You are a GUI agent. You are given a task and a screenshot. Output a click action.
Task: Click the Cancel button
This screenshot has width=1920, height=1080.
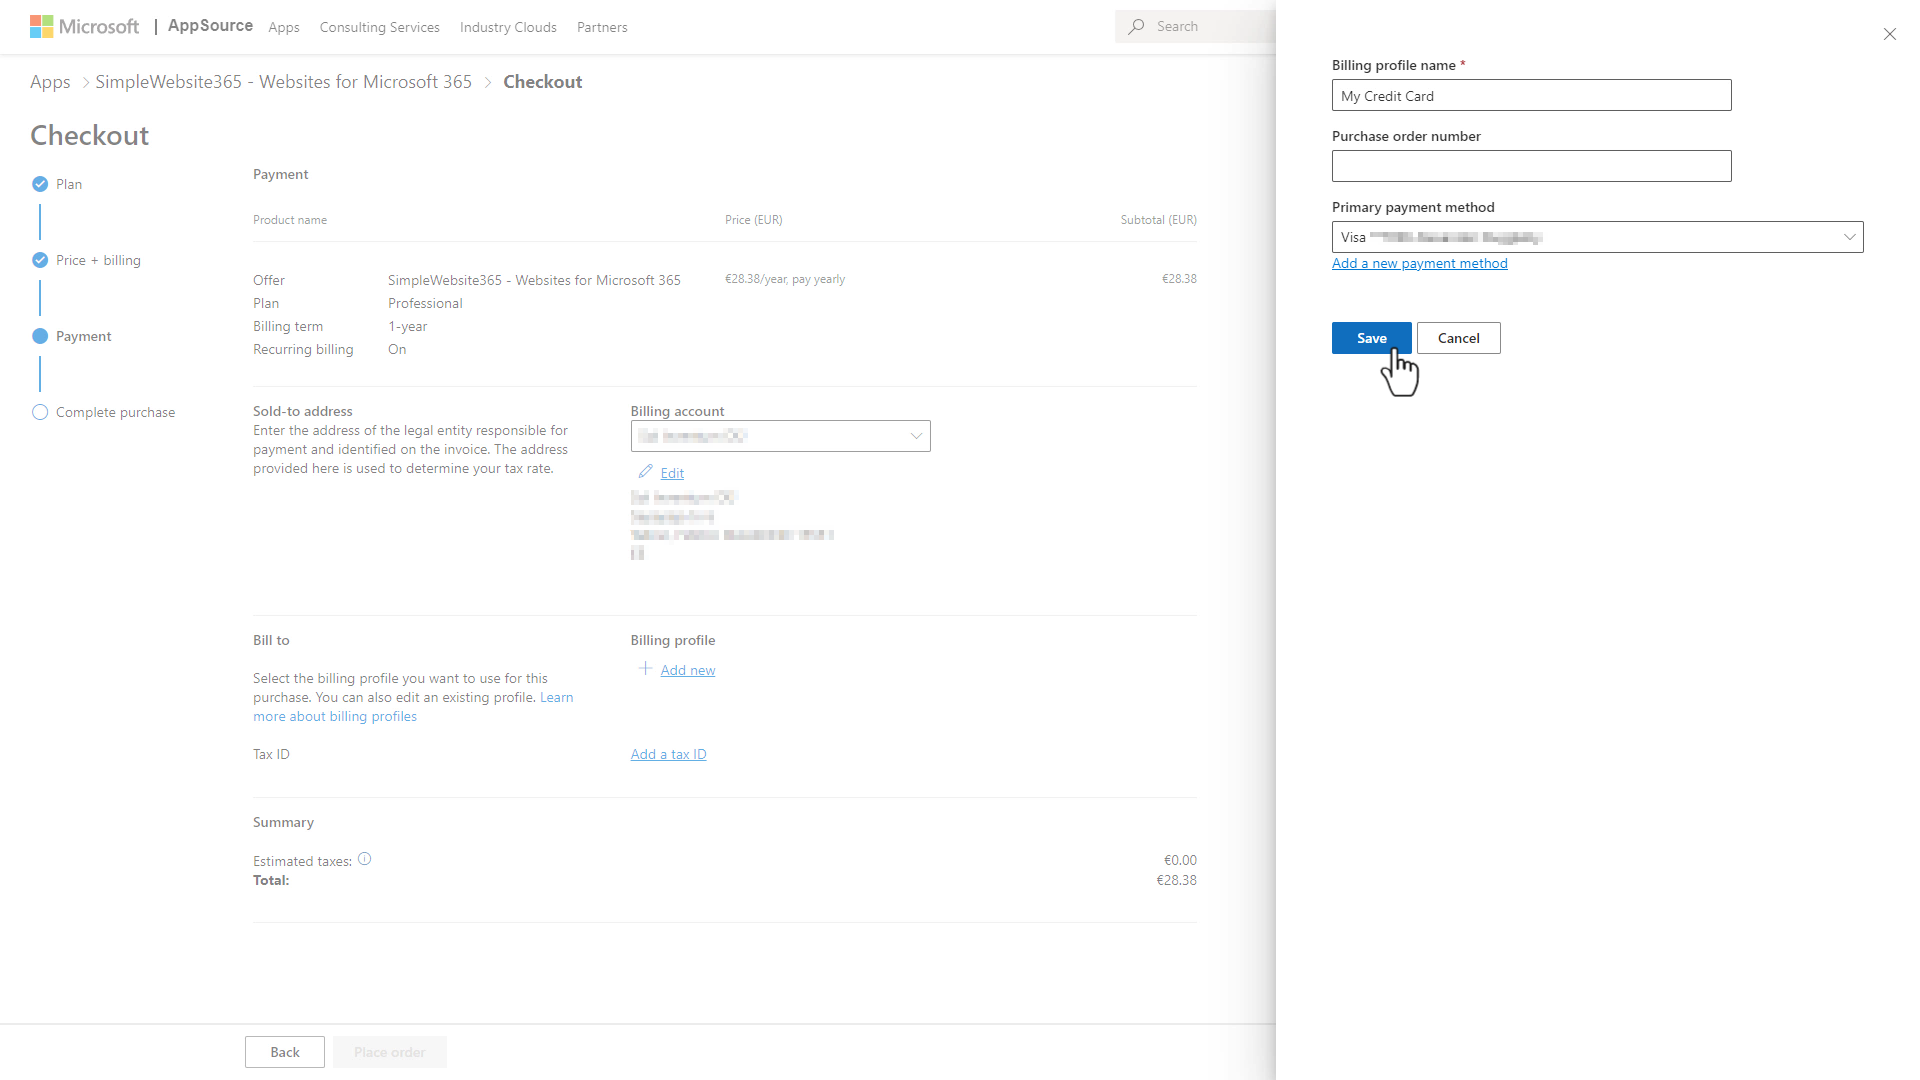1458,338
